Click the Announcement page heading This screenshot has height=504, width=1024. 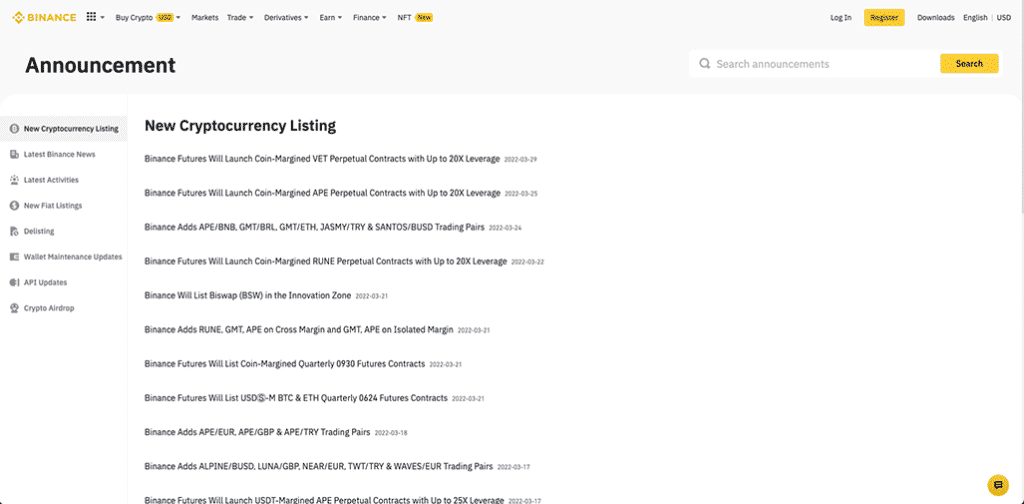101,65
